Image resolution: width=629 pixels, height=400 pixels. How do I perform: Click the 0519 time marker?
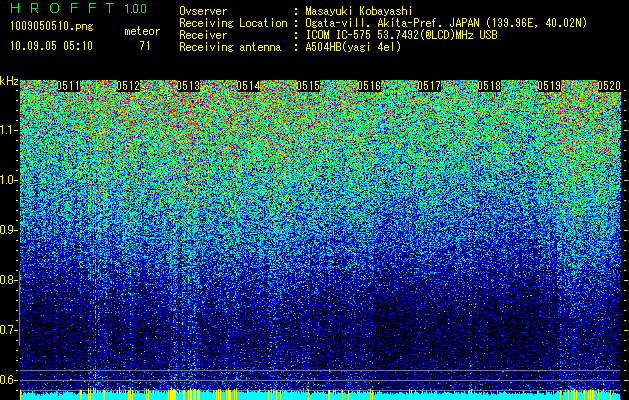549,86
